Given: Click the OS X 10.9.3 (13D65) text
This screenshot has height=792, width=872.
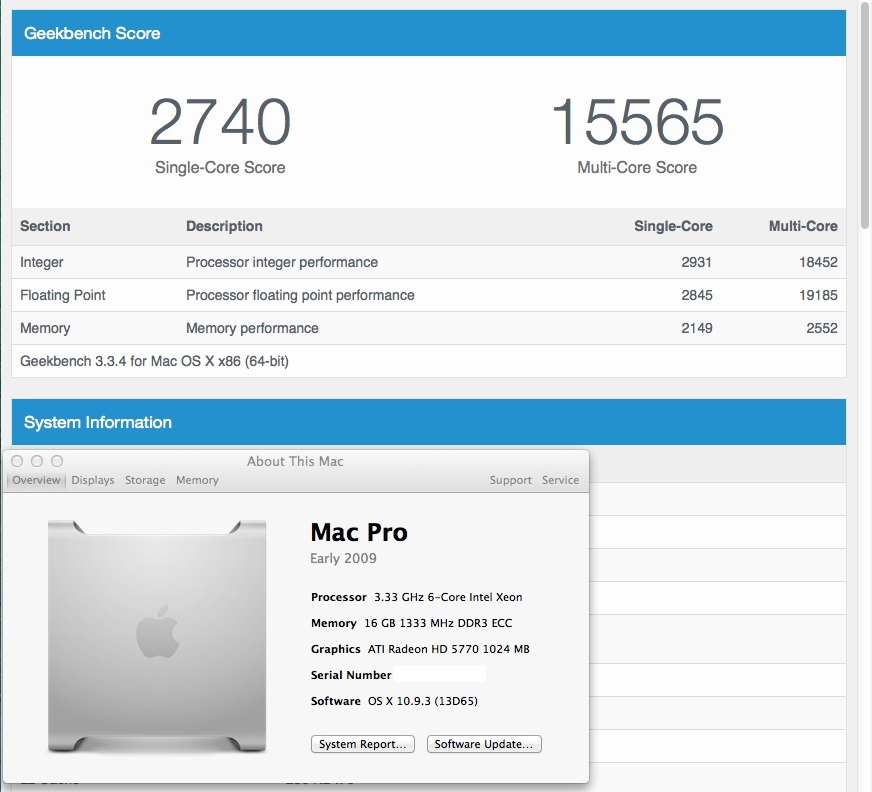Looking at the screenshot, I should tap(423, 701).
